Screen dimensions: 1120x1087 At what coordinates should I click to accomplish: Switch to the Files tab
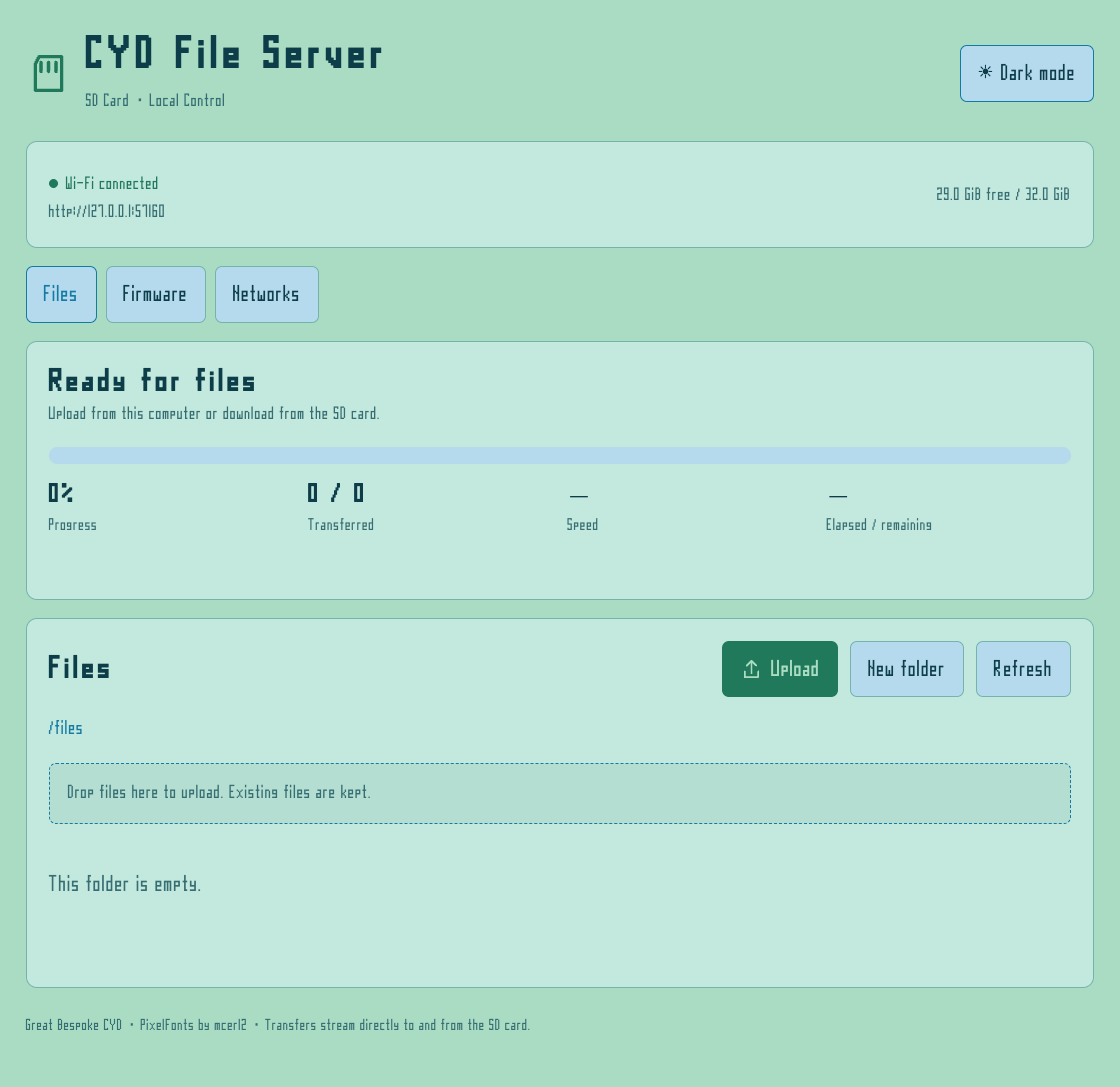61,294
